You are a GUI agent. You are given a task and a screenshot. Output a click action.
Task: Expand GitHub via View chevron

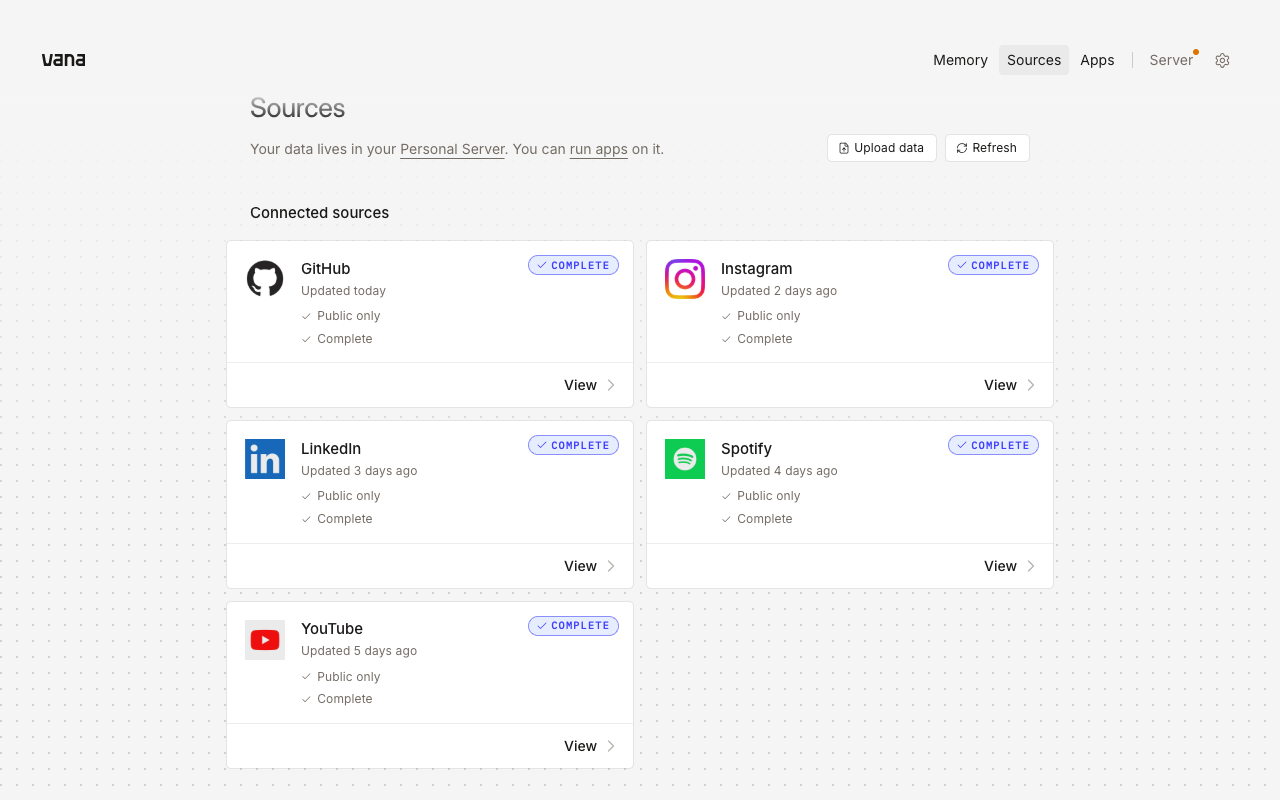611,385
